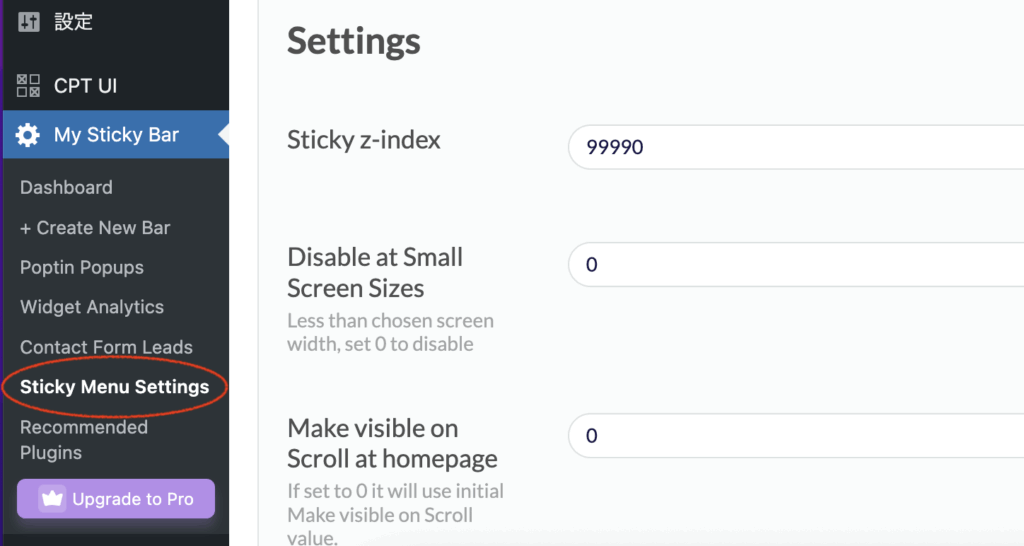Click Make visible on Scroll at homepage field

click(x=796, y=436)
